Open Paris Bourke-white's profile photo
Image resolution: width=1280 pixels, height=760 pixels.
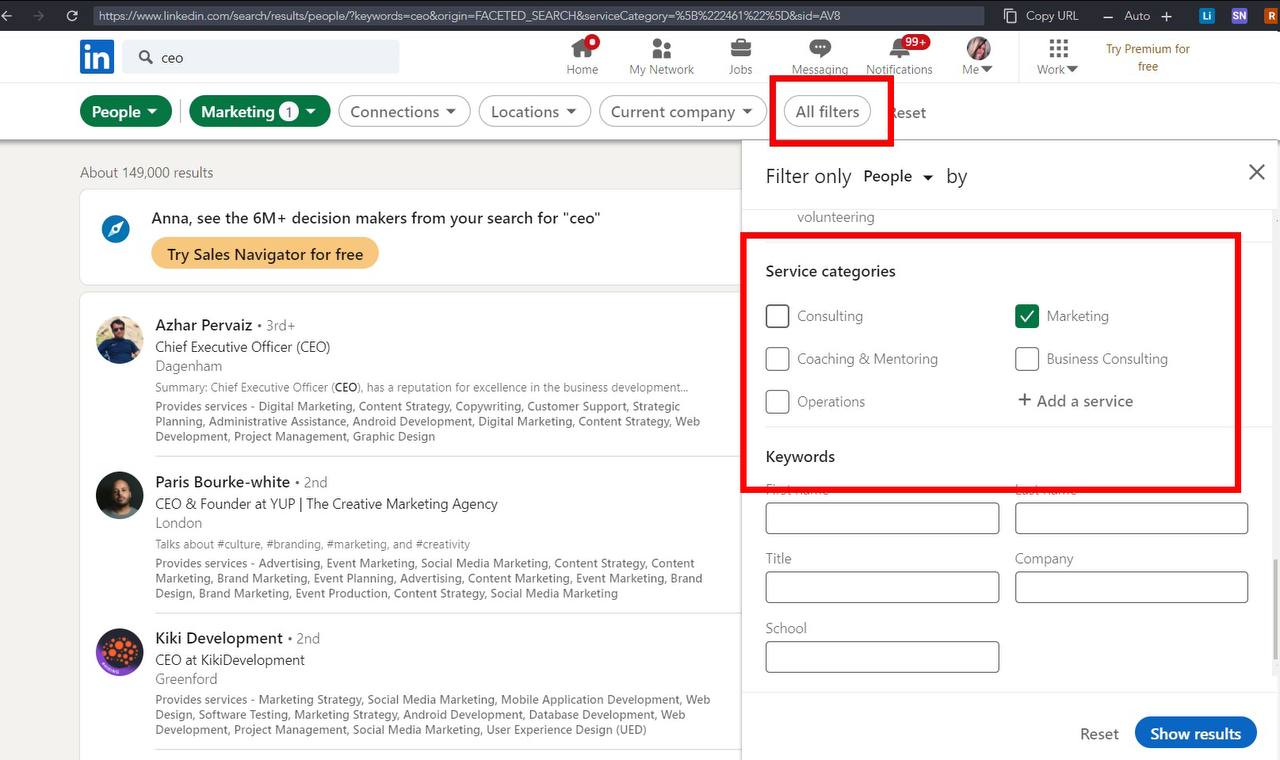120,495
